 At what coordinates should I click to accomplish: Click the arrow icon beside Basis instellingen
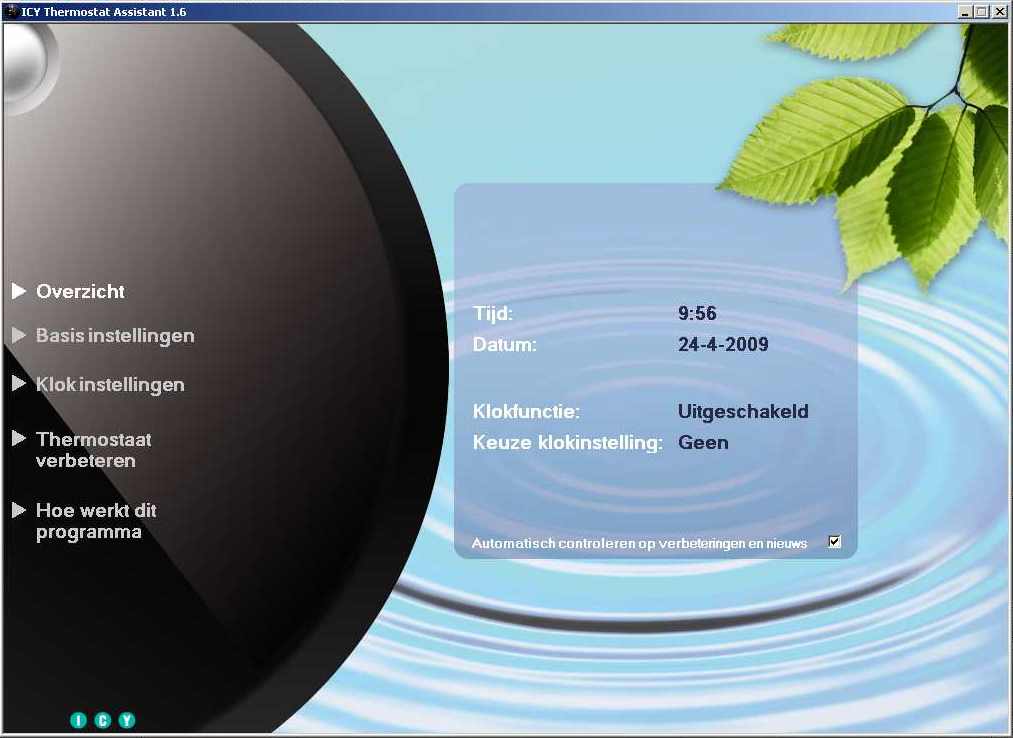(x=19, y=335)
